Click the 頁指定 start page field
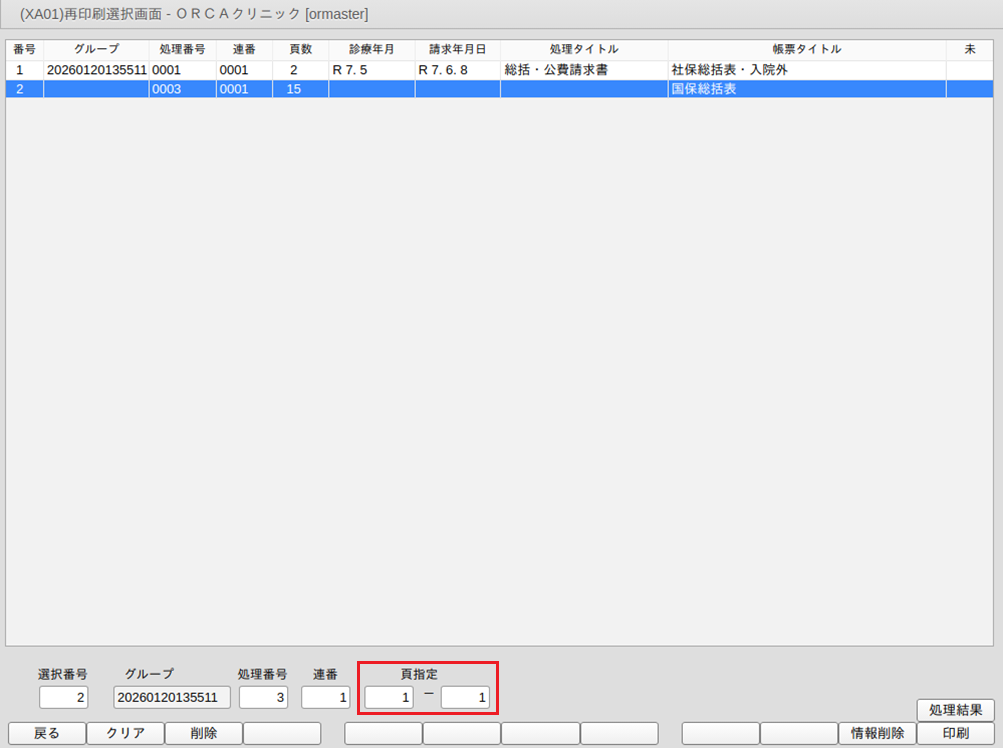Screen dimensions: 1003x748 [389, 697]
